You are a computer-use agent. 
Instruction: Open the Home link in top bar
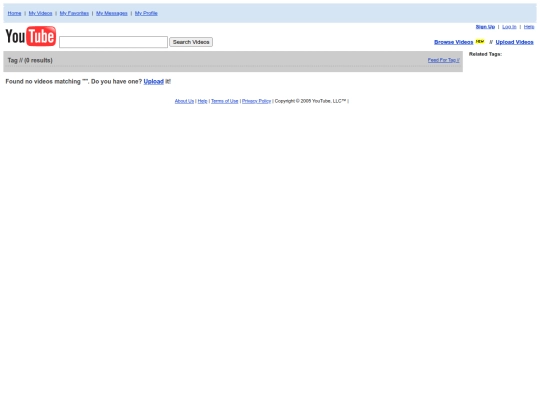click(x=14, y=13)
